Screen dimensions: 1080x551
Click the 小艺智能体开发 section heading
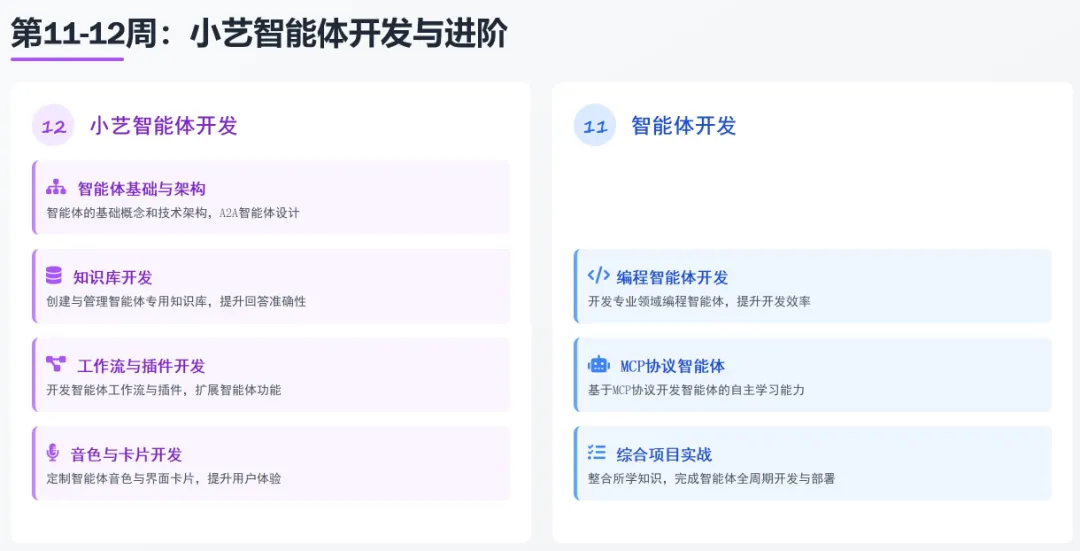click(164, 125)
